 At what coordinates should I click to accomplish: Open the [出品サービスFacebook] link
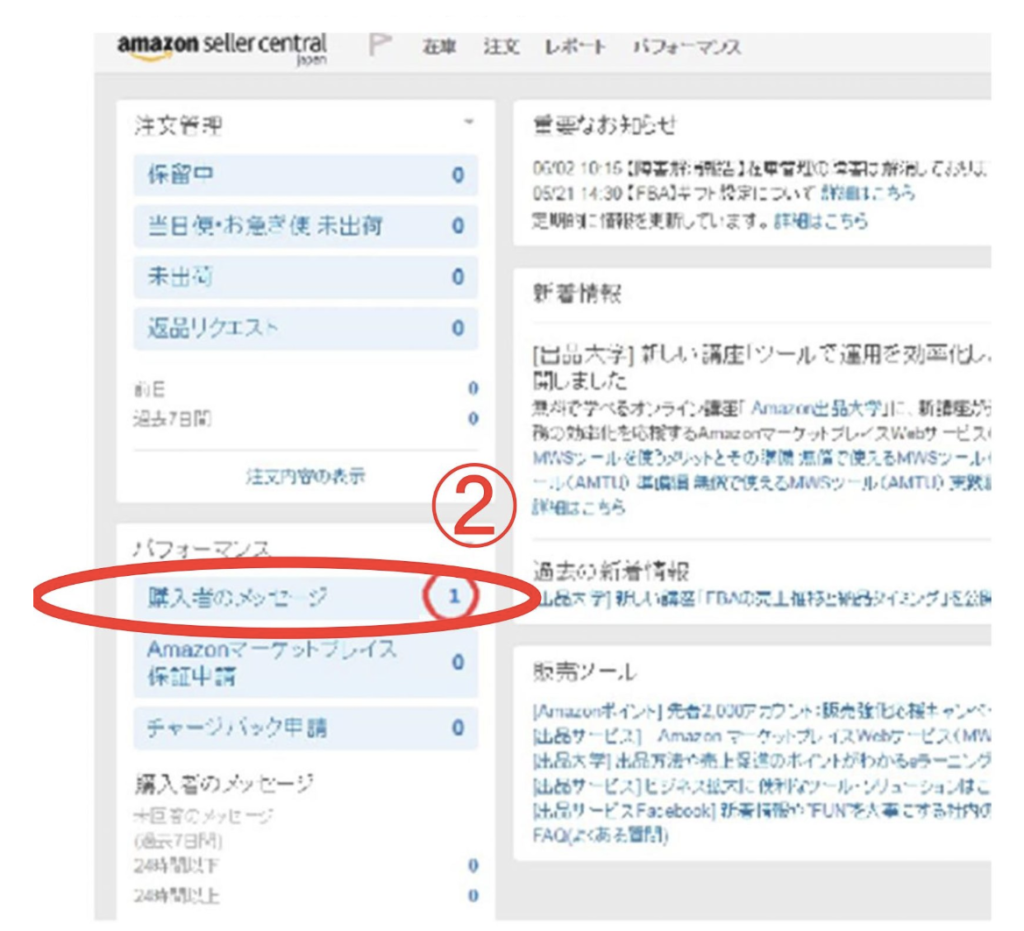point(761,810)
